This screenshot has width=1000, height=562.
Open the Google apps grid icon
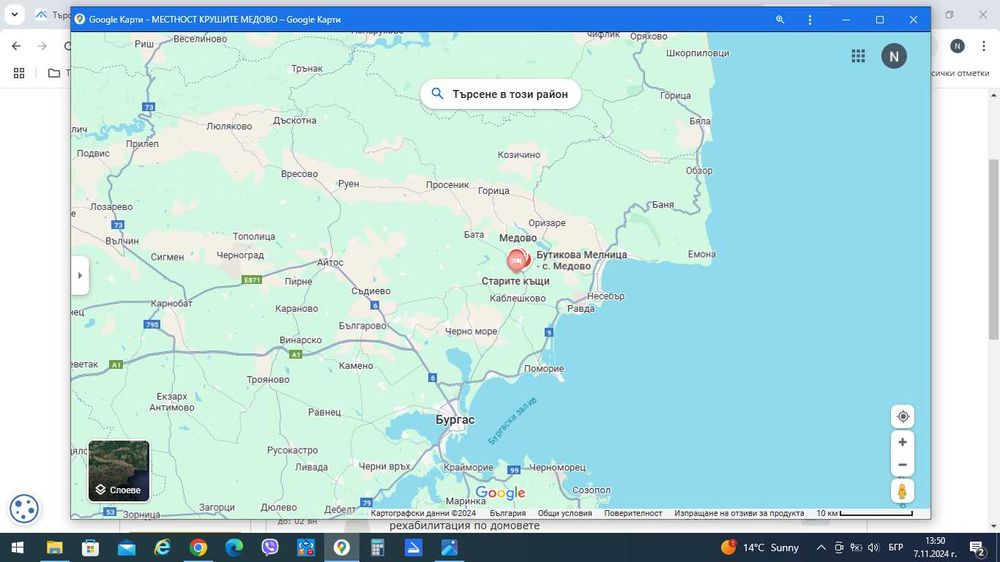[x=858, y=56]
